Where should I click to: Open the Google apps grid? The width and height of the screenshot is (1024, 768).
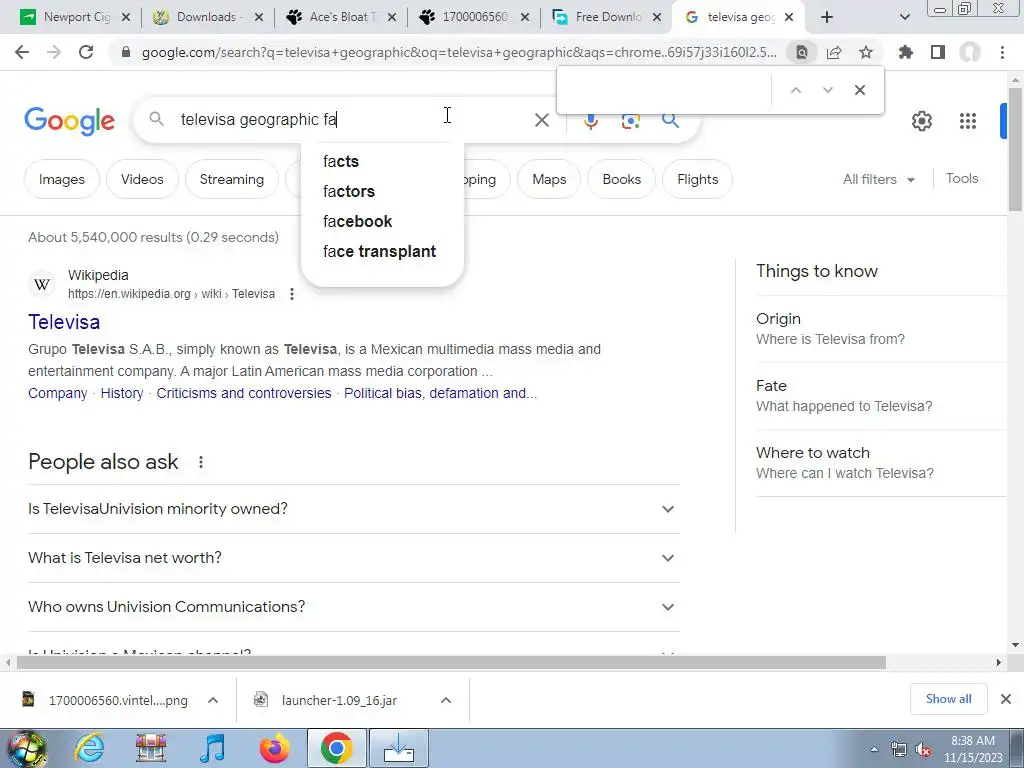[968, 121]
